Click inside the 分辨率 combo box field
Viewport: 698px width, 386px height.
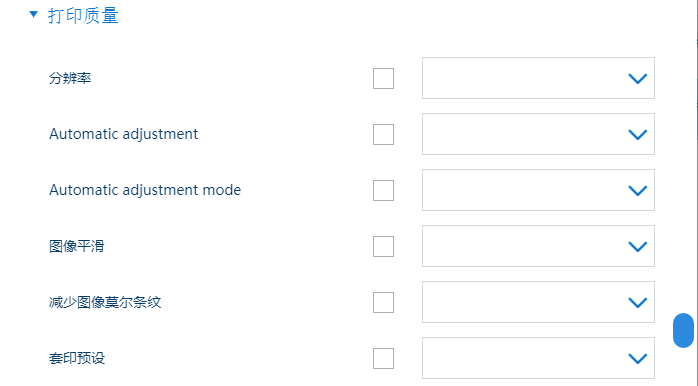coord(538,78)
